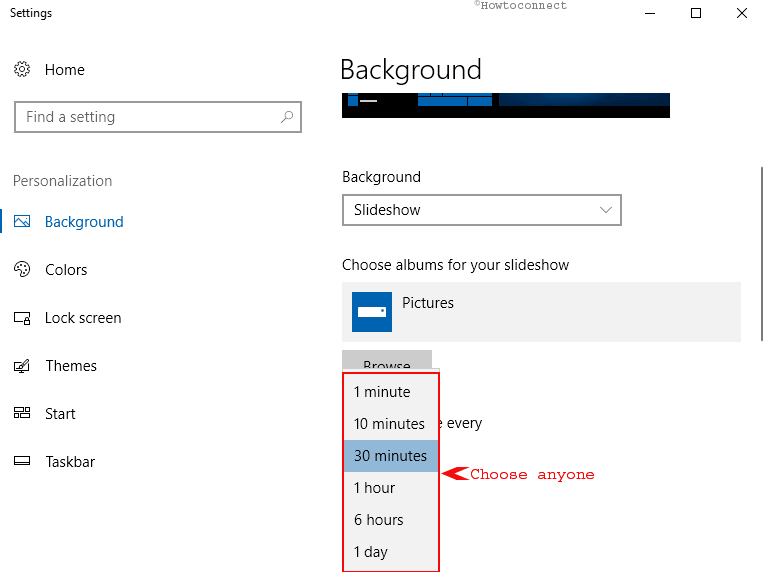Expand the Slideshow background dropdown
Image resolution: width=763 pixels, height=572 pixels.
click(x=482, y=210)
